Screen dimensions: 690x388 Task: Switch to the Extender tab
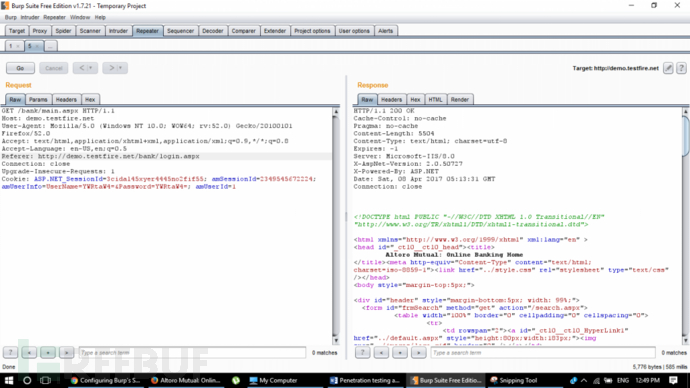coord(275,31)
